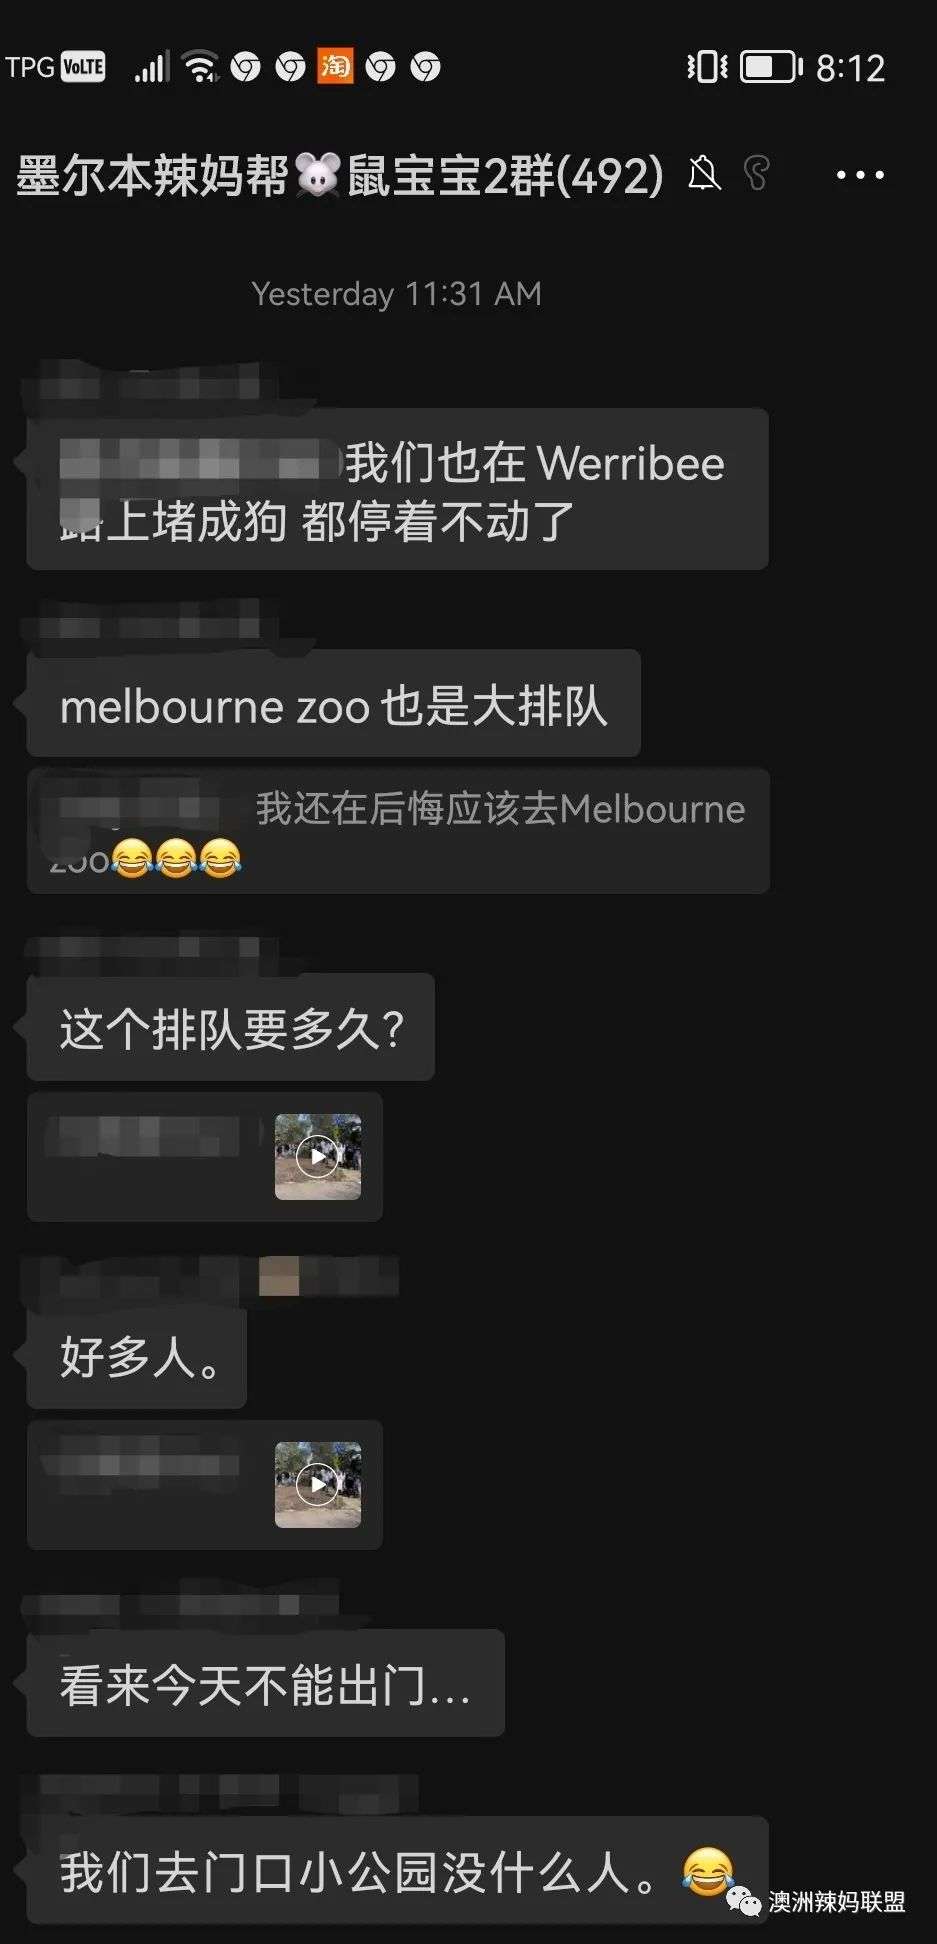Tap the Wi-Fi status icon
937x1944 pixels.
(x=202, y=67)
